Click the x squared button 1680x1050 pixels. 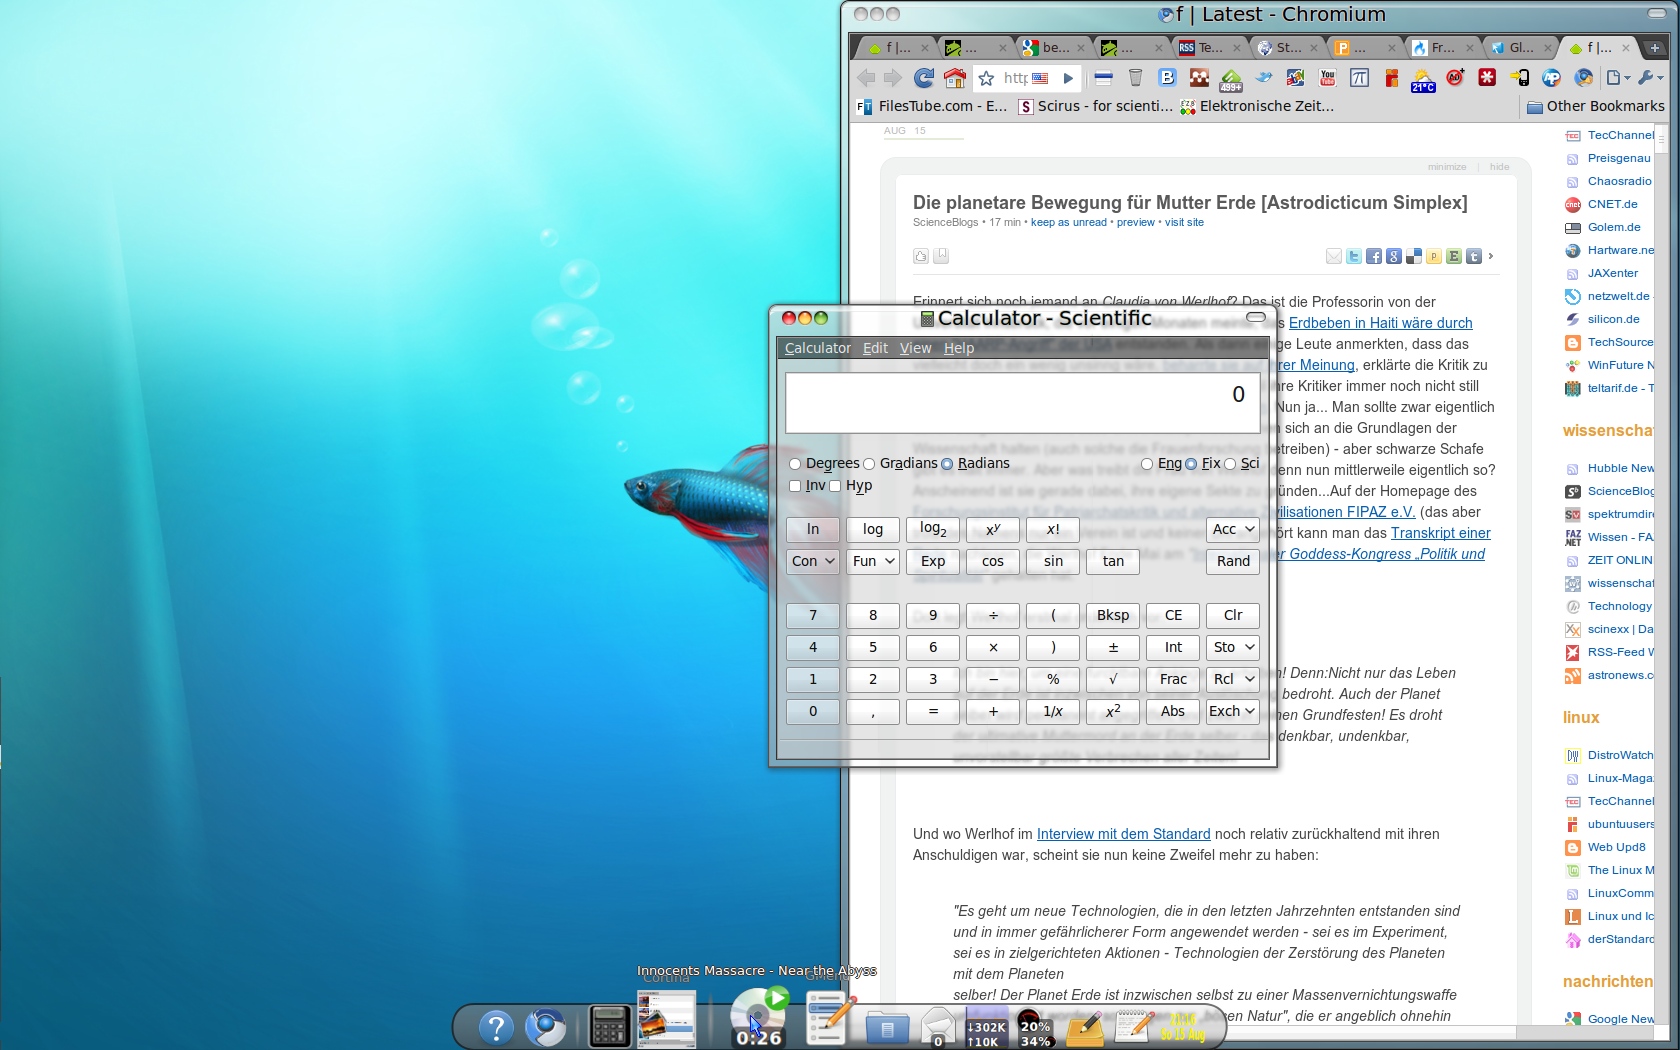tap(1113, 711)
